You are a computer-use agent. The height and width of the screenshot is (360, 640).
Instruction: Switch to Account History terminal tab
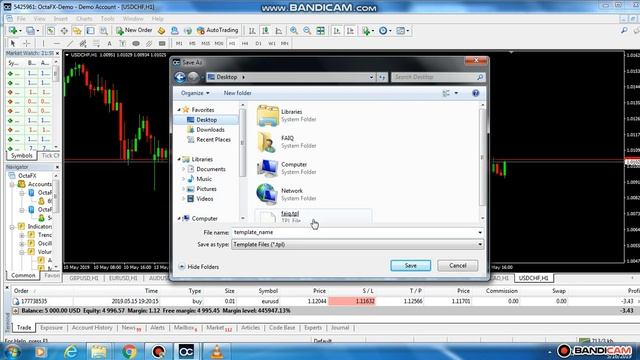[92, 328]
